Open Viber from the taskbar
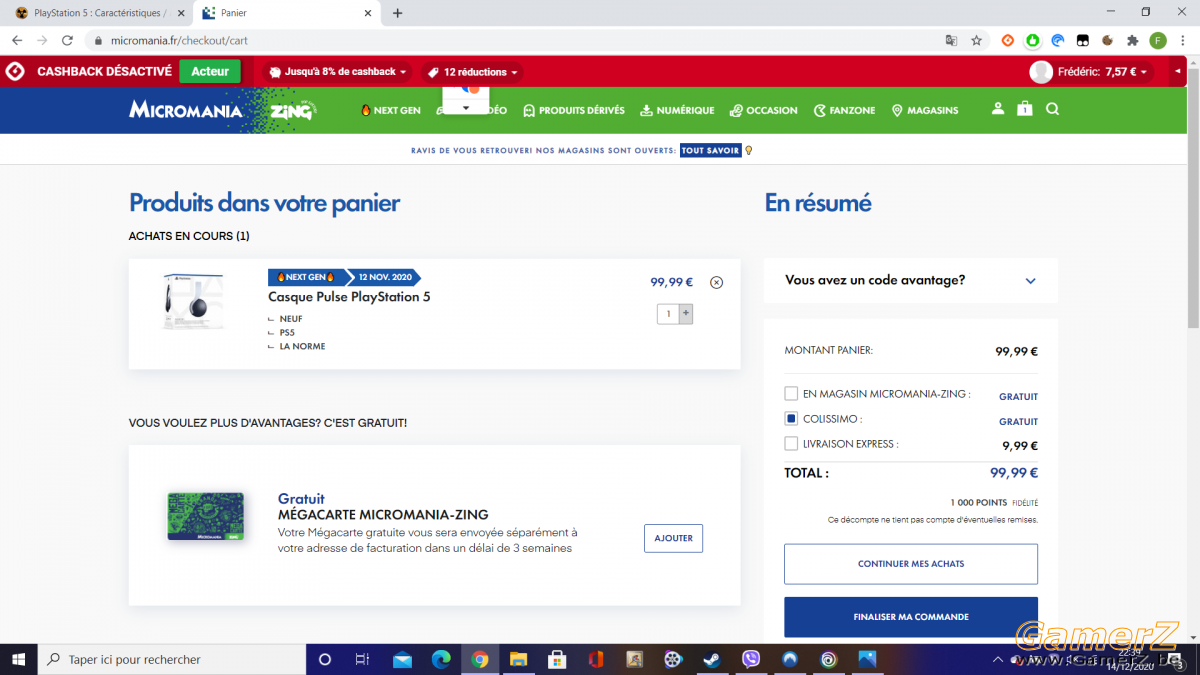 (x=752, y=659)
